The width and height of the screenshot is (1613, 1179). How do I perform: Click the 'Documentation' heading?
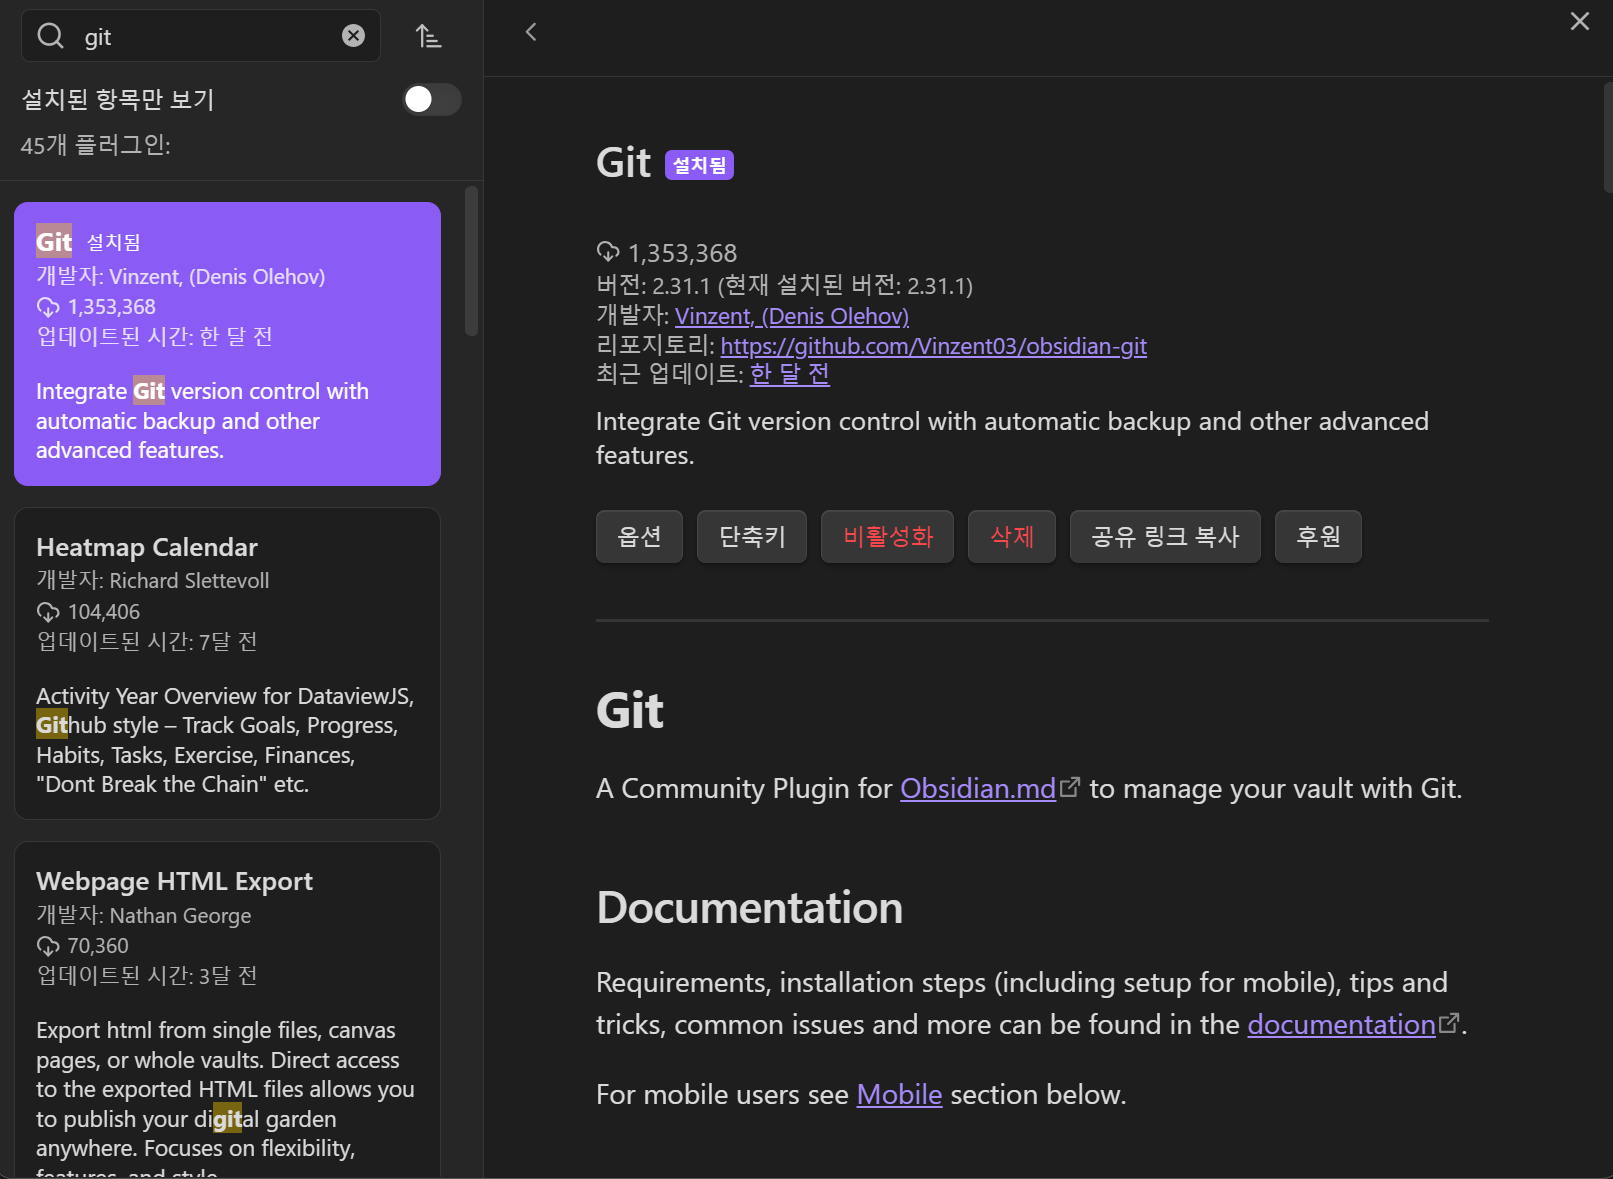click(749, 908)
